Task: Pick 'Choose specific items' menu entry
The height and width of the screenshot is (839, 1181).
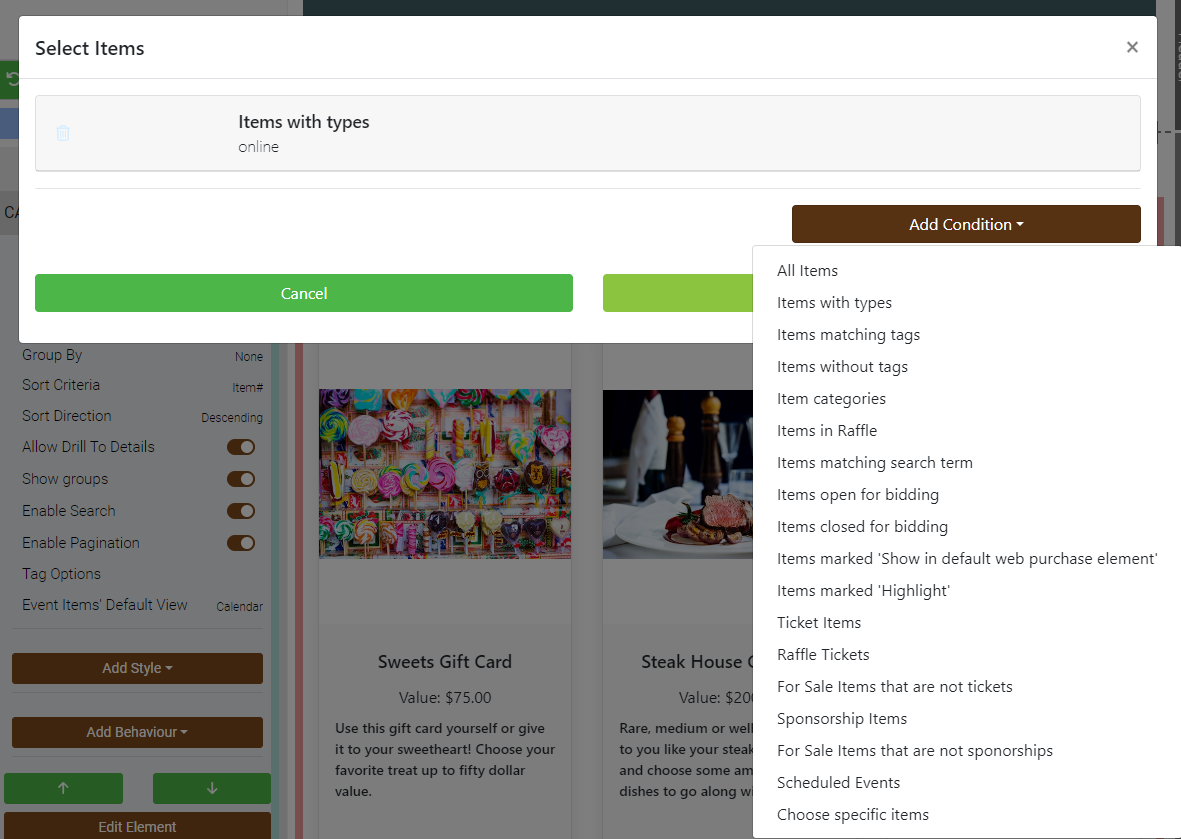Action: pos(852,815)
